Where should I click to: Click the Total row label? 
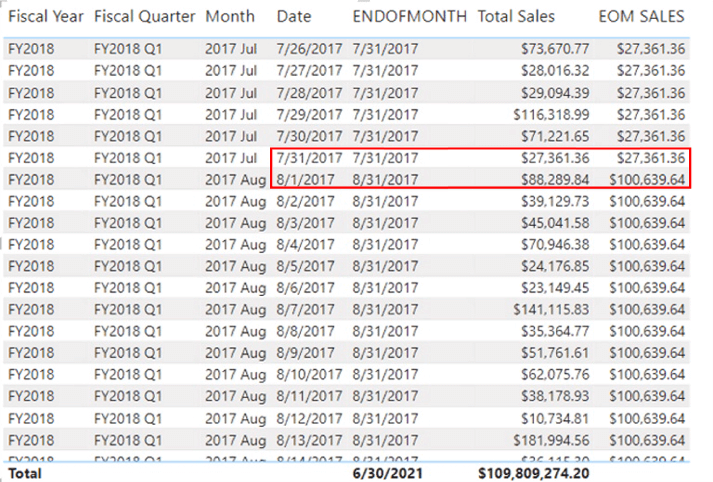coord(24,472)
